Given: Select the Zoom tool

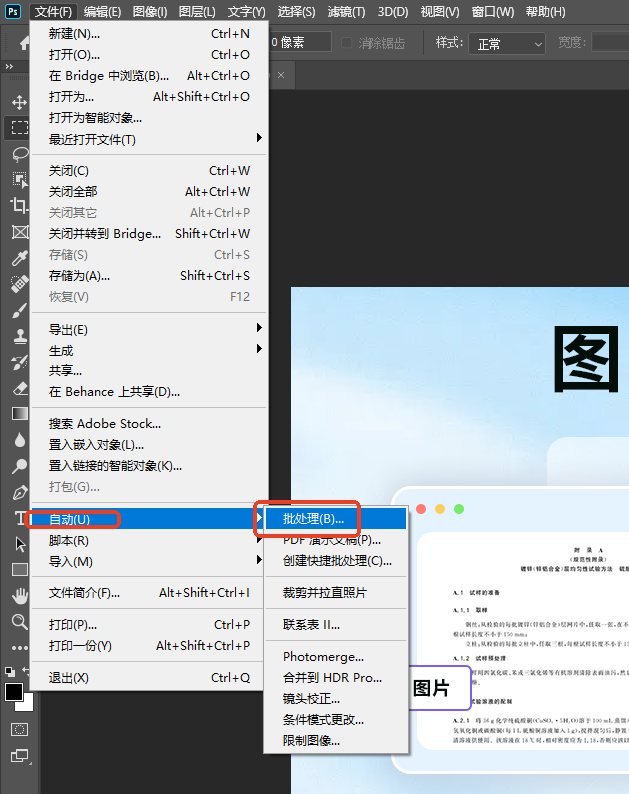Looking at the screenshot, I should 19,622.
